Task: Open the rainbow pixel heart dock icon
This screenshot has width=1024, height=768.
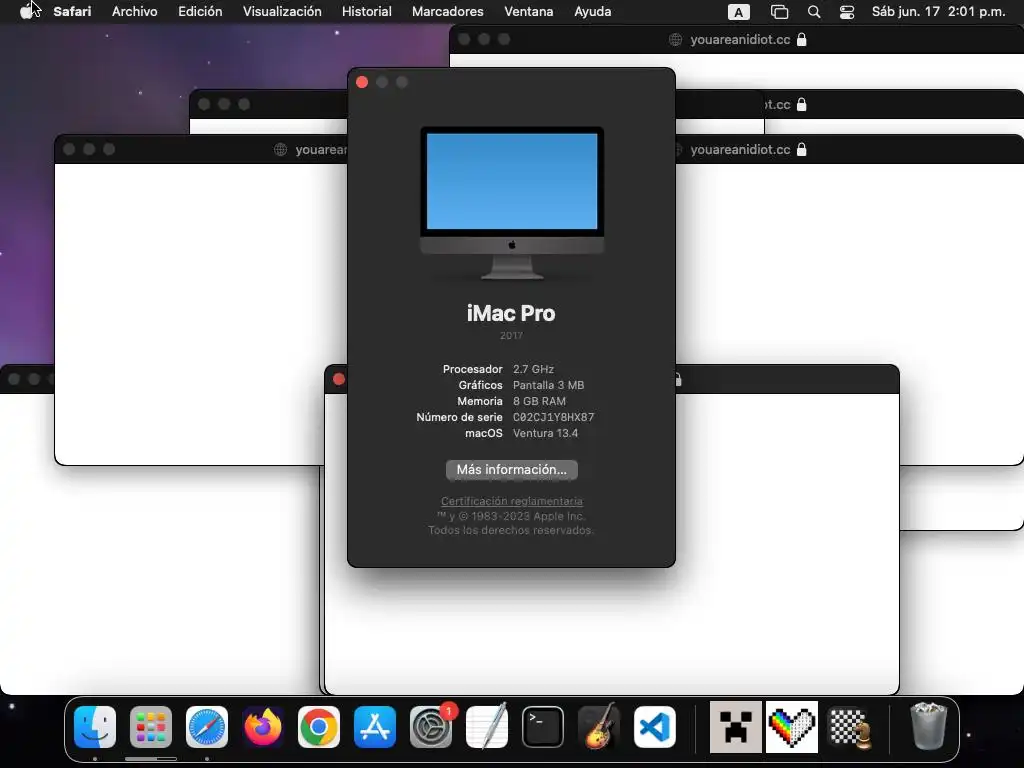Action: click(x=792, y=727)
